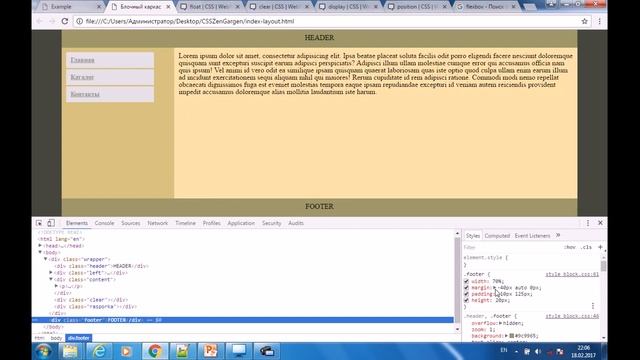Expand the overflow shorthand triangle
This screenshot has height=360, width=640.
point(500,323)
